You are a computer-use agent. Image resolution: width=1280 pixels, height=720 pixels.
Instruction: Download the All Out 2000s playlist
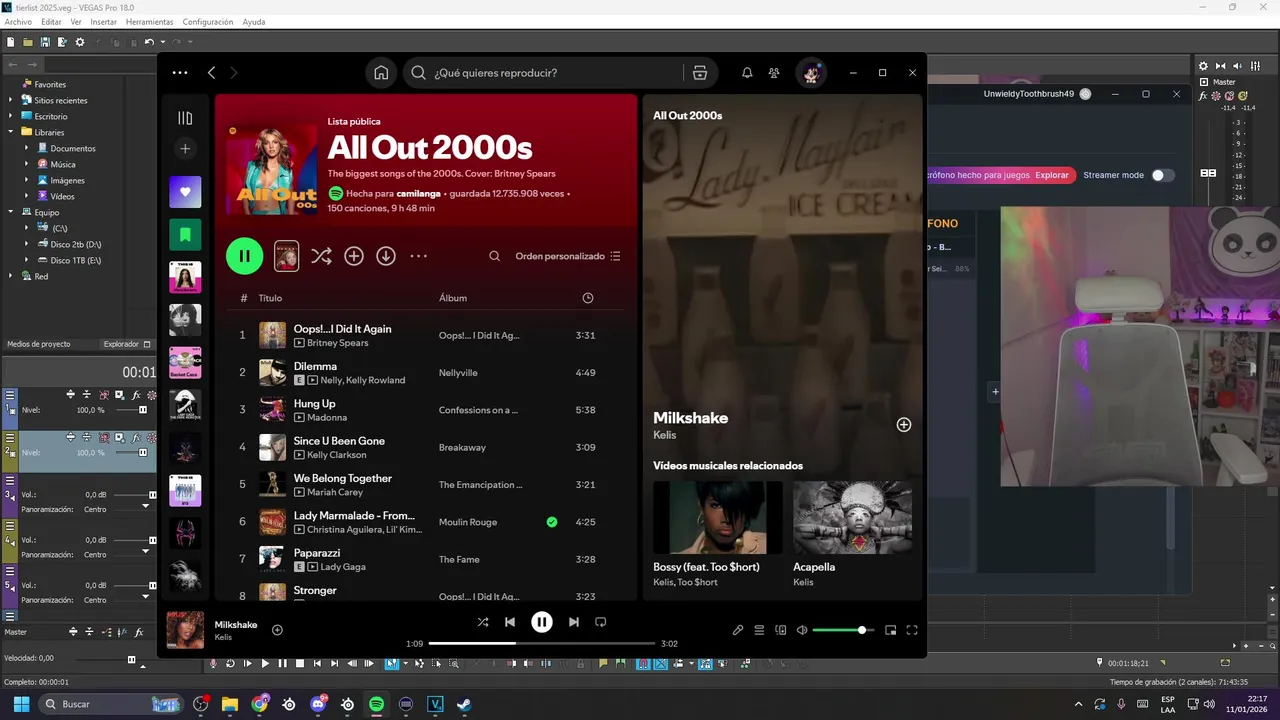click(x=386, y=256)
